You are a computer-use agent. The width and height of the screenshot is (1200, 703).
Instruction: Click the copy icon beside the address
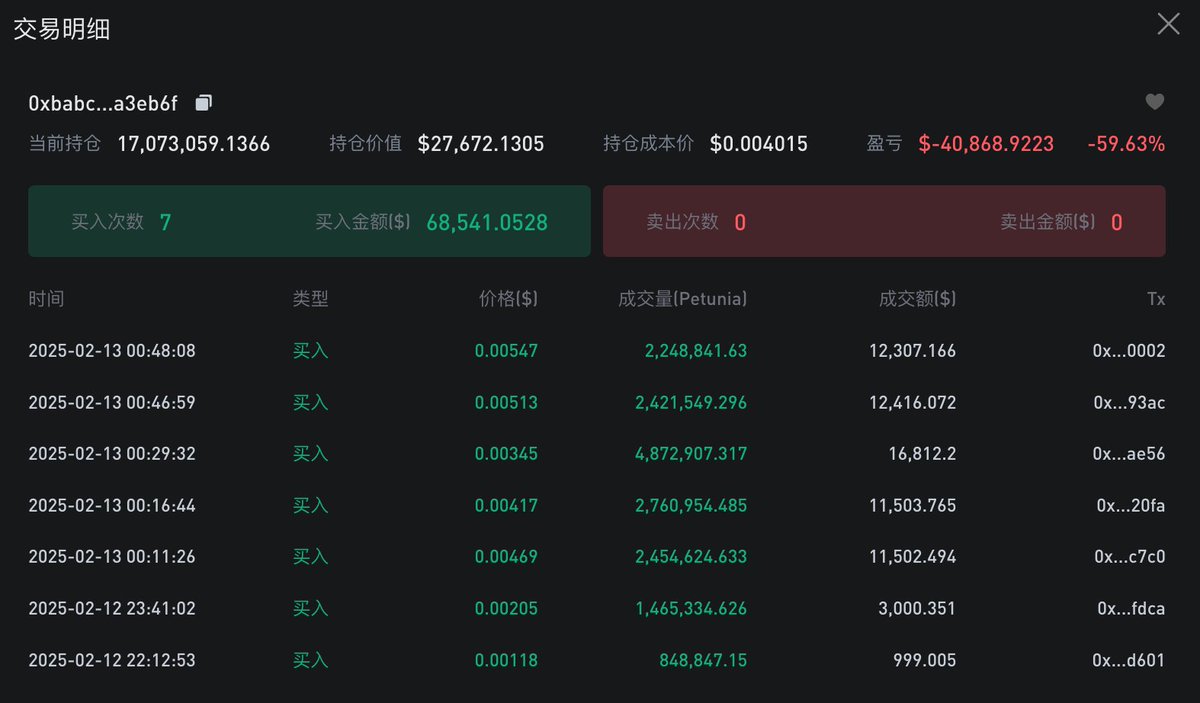pyautogui.click(x=204, y=102)
